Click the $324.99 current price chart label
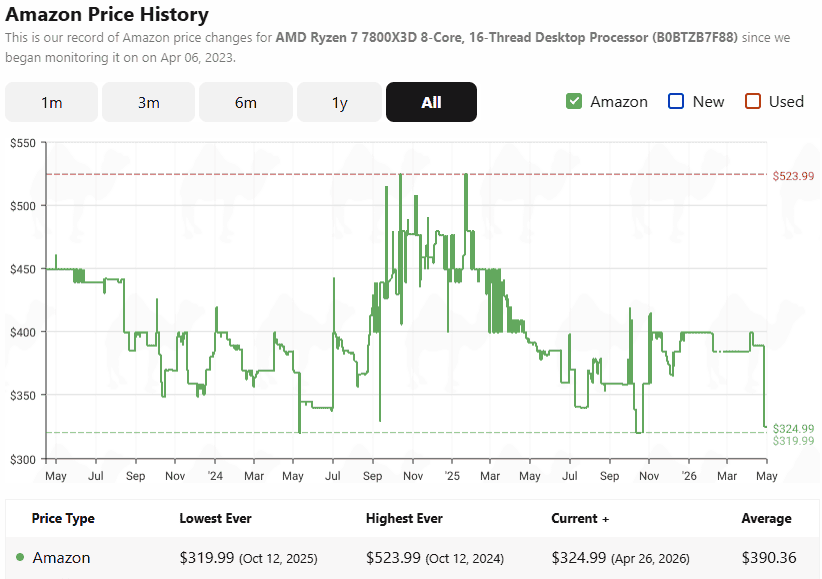The image size is (822, 579). point(793,428)
